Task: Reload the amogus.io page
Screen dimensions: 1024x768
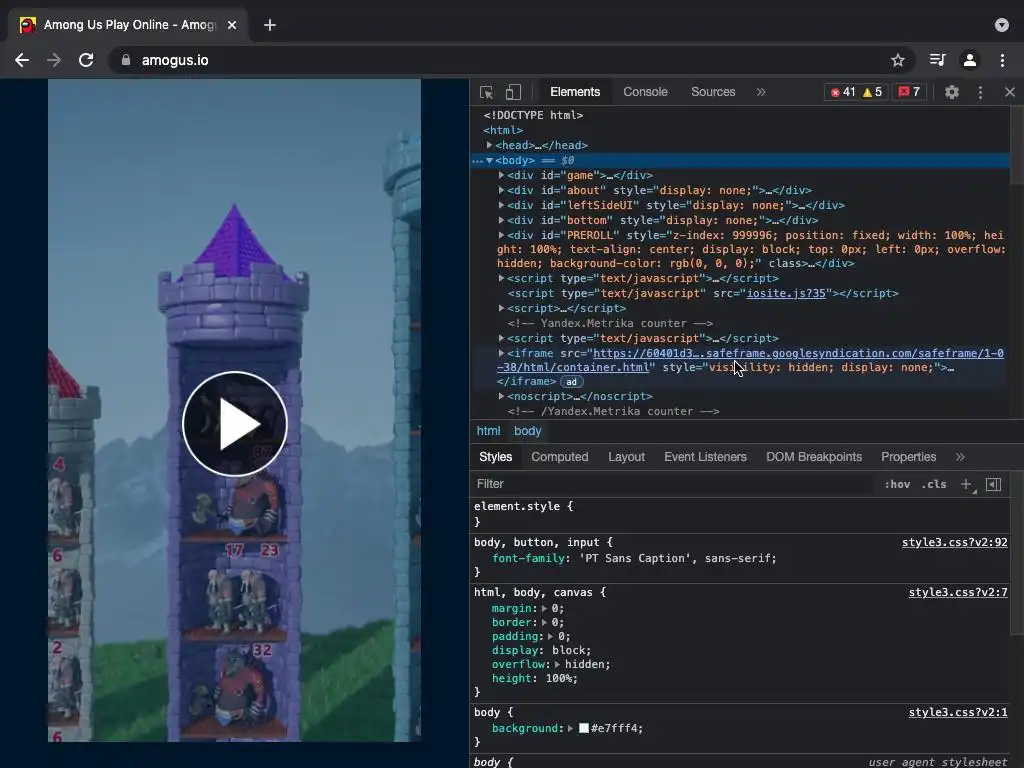Action: pos(86,60)
